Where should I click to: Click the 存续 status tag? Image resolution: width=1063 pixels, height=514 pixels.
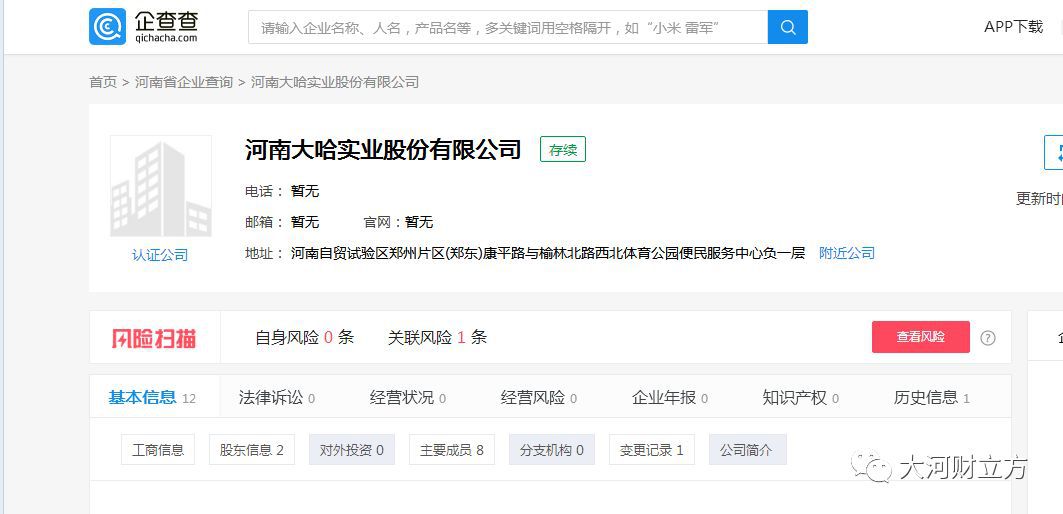pyautogui.click(x=563, y=149)
